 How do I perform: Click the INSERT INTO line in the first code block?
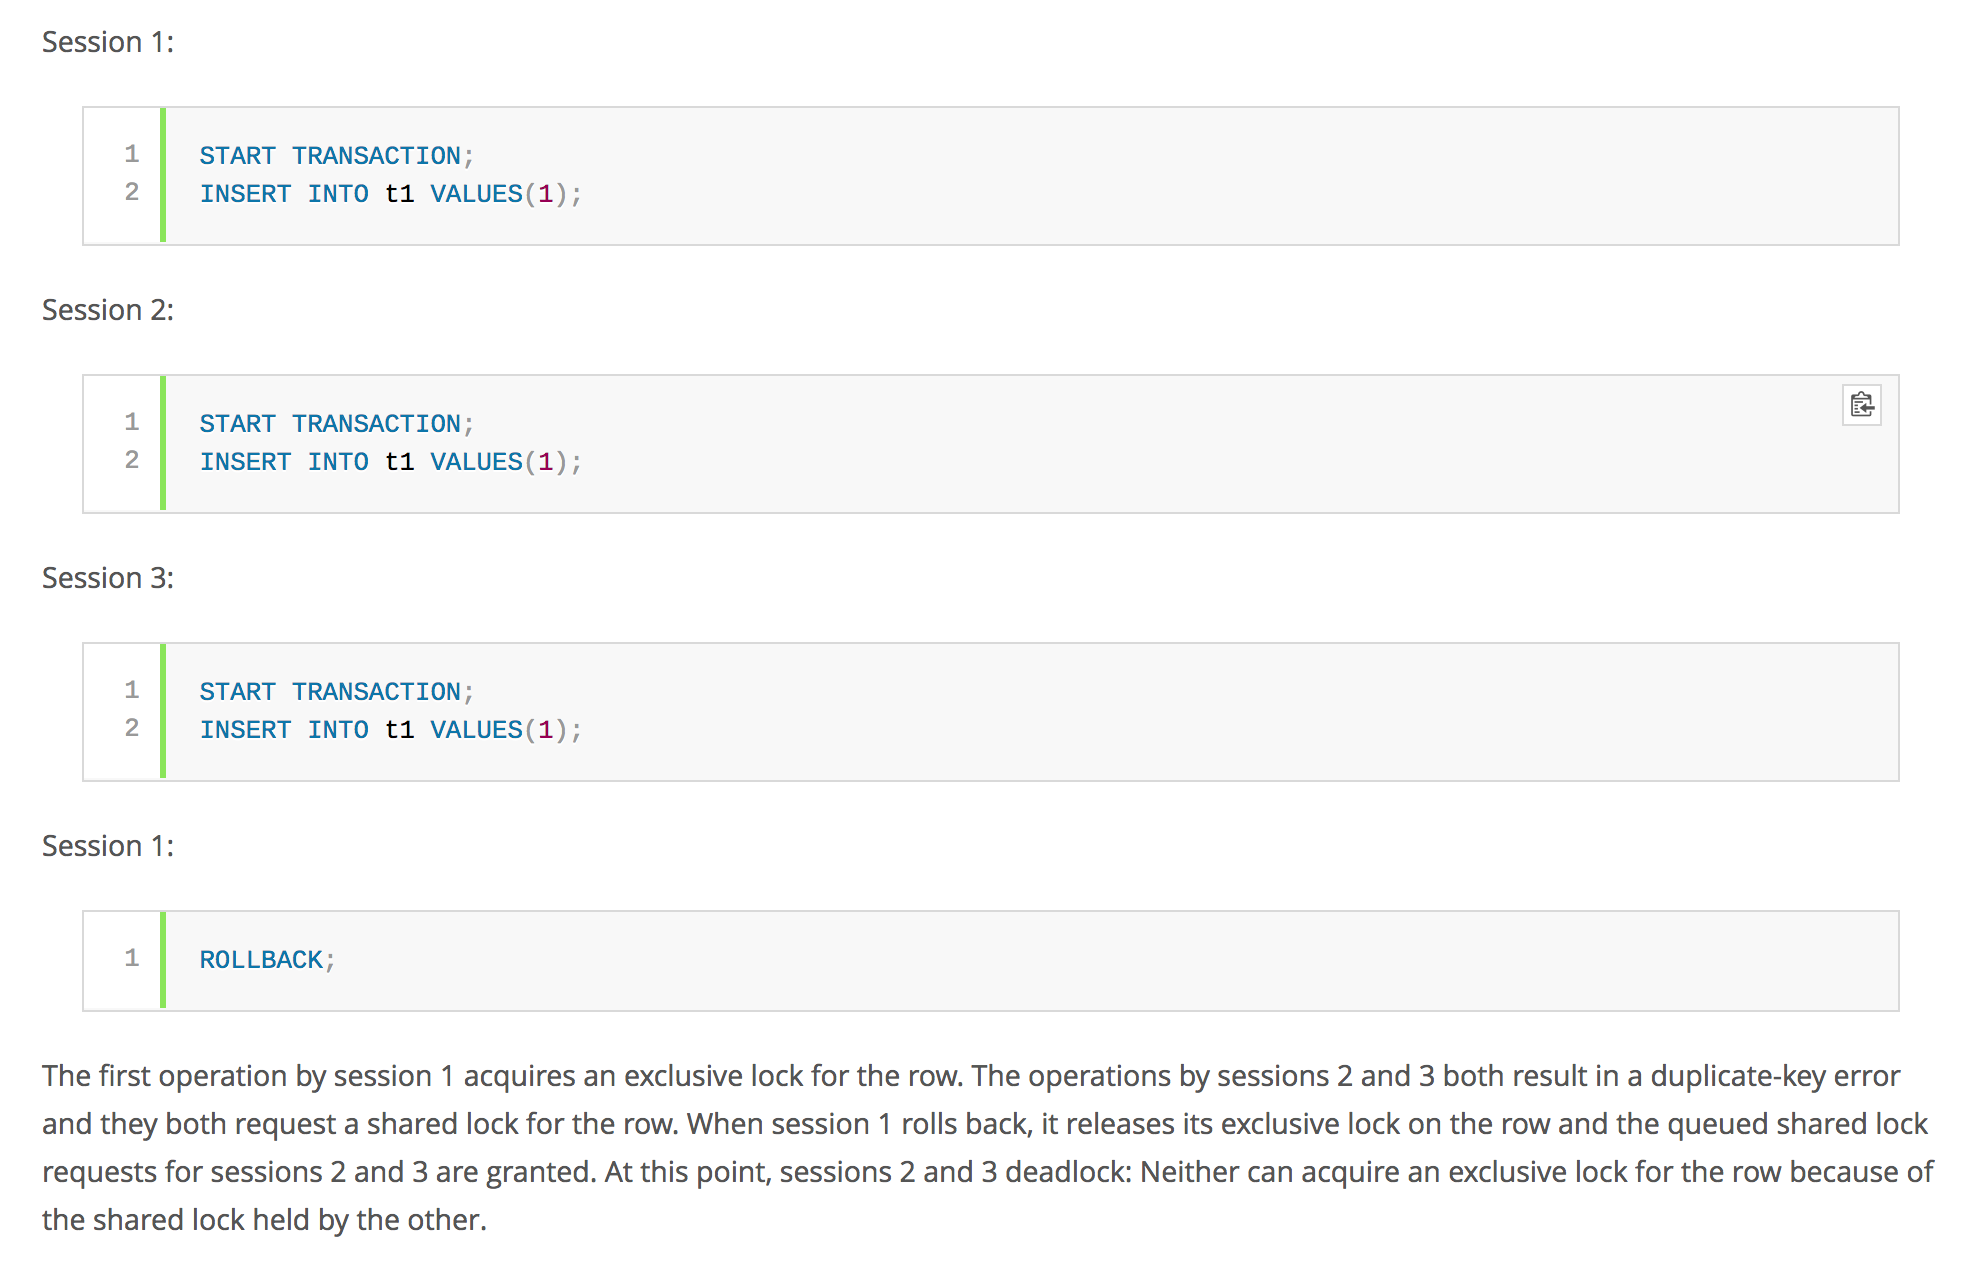tap(390, 194)
